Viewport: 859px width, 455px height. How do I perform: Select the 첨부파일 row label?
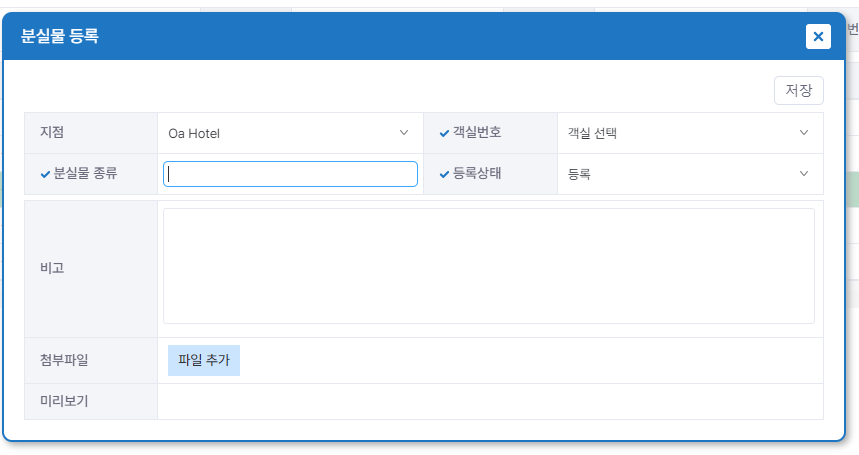64,360
